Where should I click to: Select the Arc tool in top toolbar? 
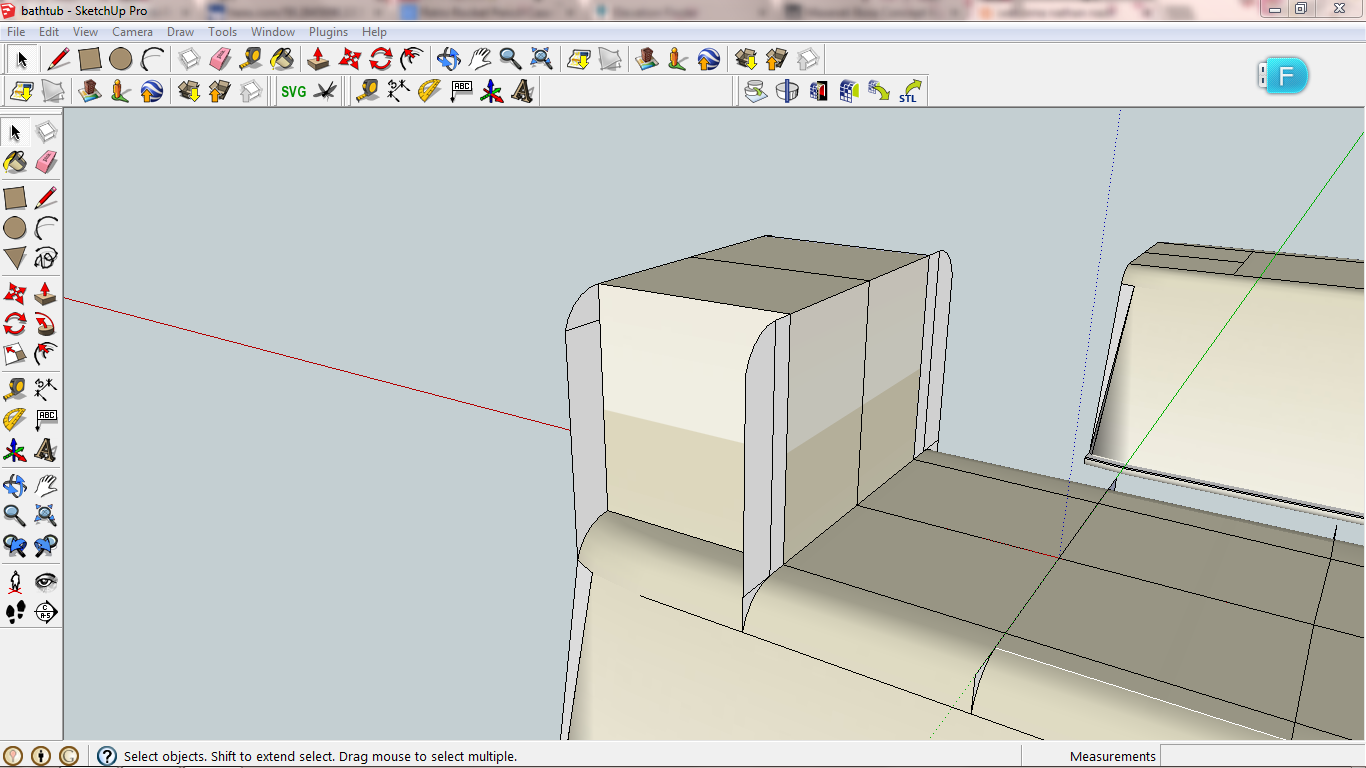click(x=152, y=59)
